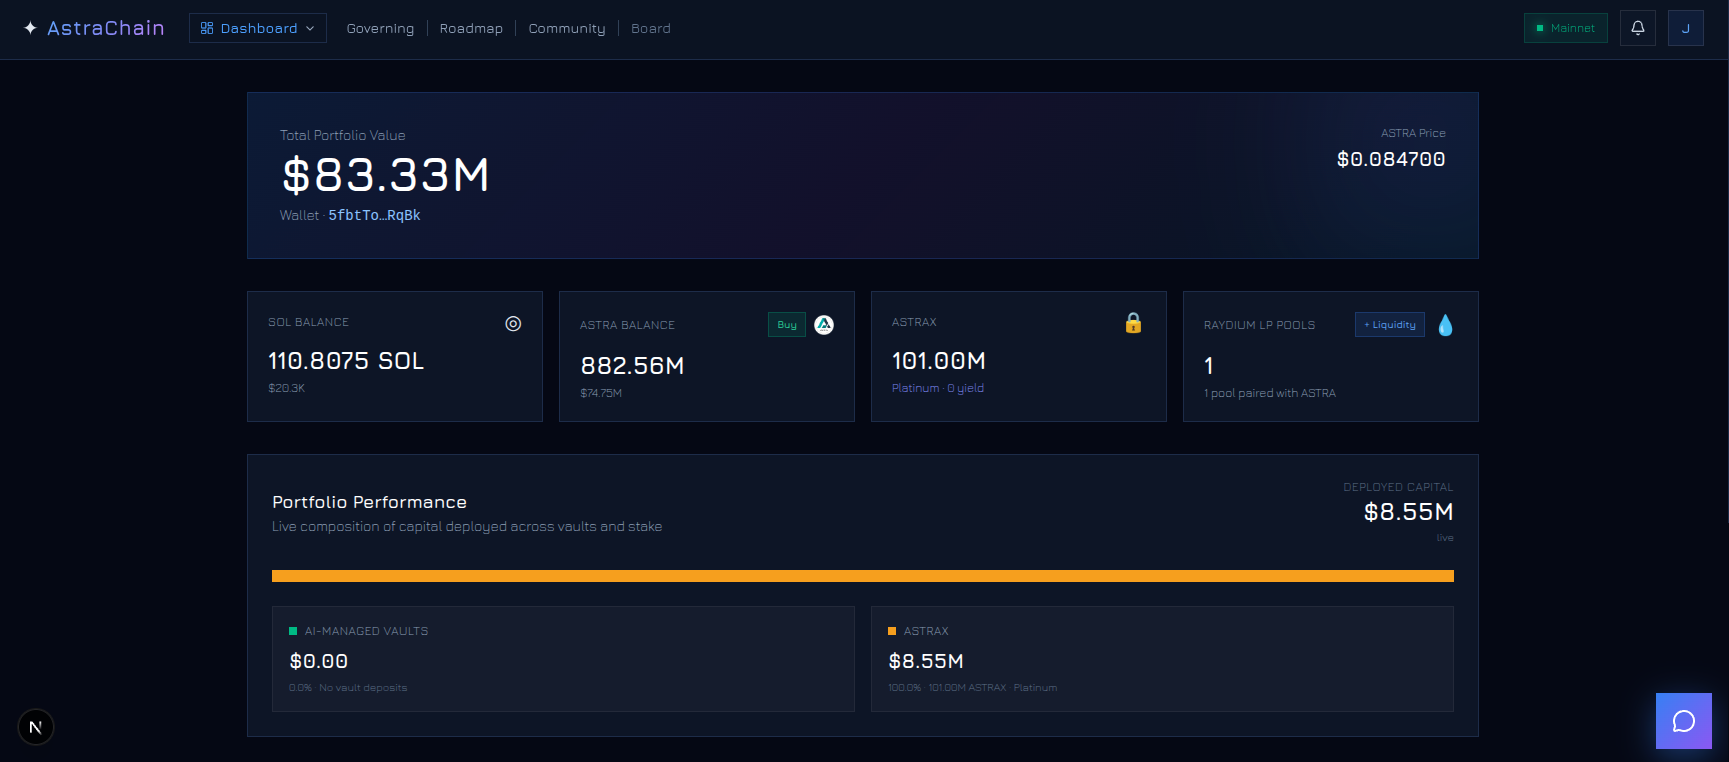Click the SOL BALANCE label
1729x762 pixels.
308,322
